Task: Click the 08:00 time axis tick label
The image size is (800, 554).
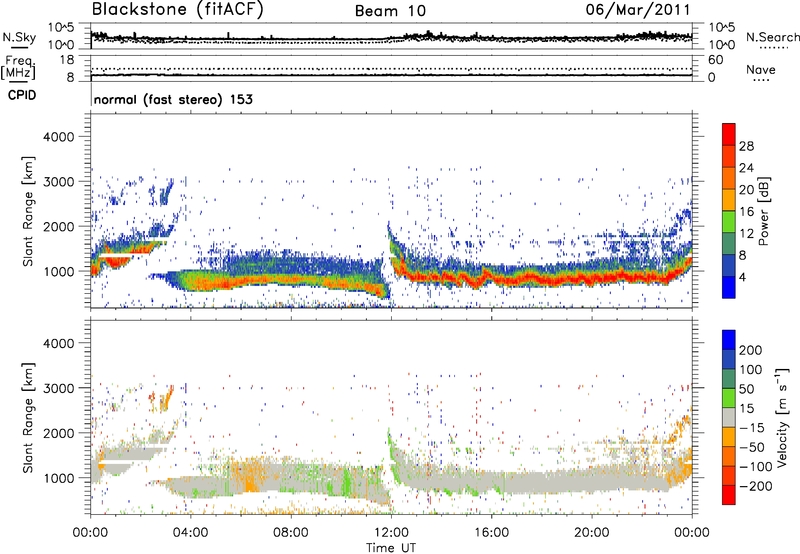Action: [x=291, y=533]
